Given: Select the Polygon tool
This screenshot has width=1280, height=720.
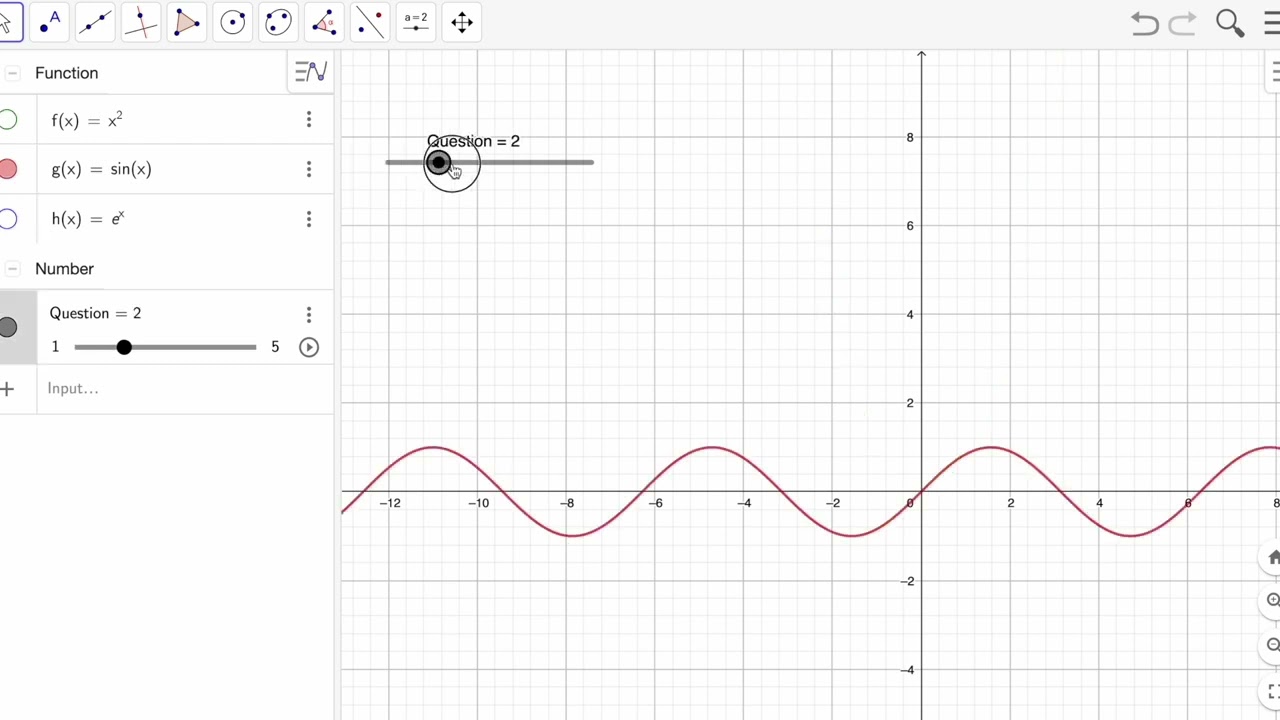Looking at the screenshot, I should 187,22.
